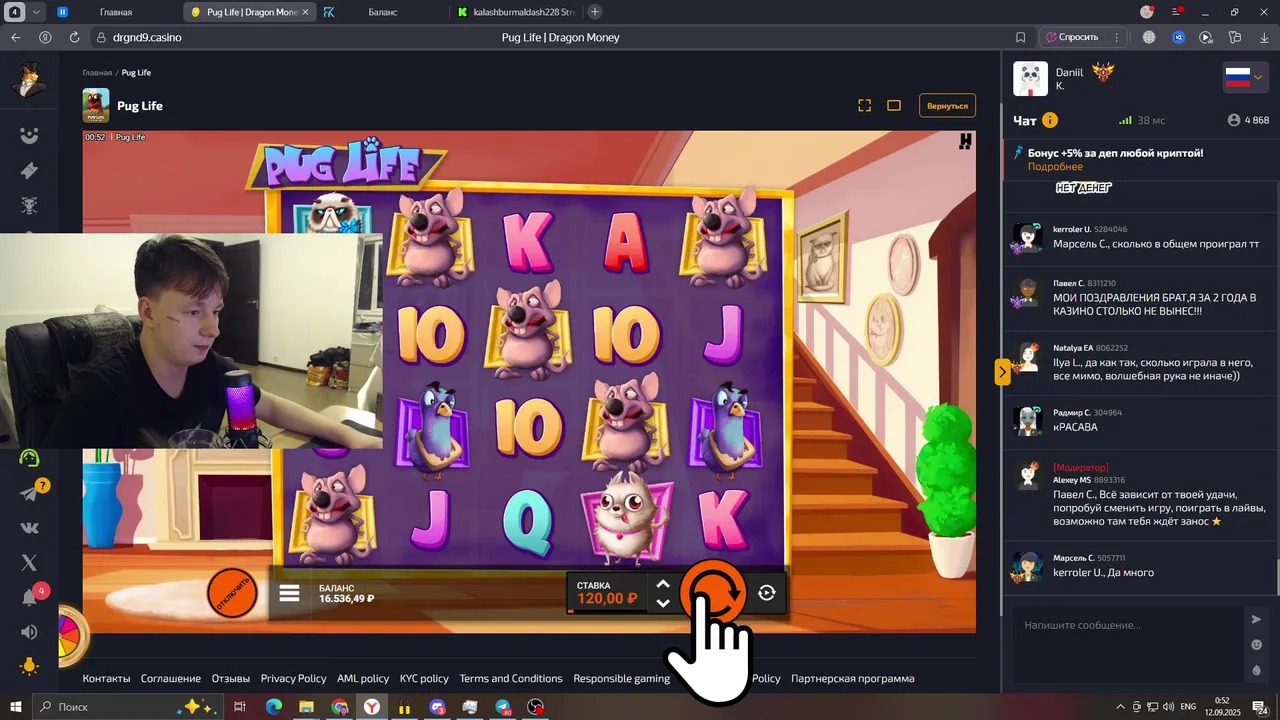Click the user avatar of Daniil K.

click(1030, 79)
